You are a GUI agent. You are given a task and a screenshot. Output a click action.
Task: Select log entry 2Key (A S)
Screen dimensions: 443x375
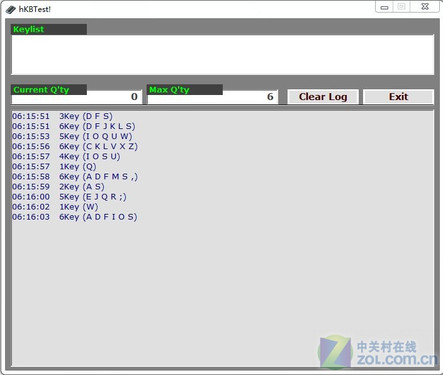[58, 187]
